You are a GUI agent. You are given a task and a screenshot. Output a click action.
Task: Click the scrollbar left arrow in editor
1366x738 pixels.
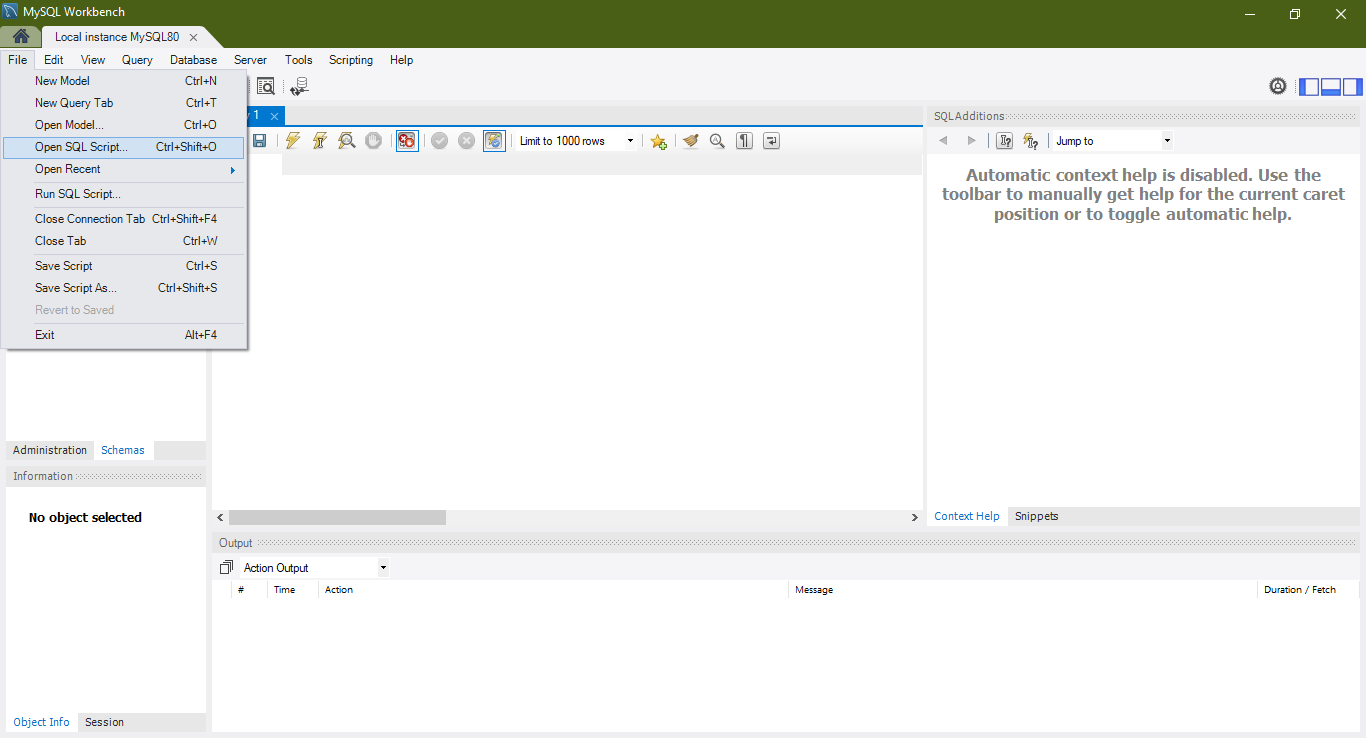point(220,517)
